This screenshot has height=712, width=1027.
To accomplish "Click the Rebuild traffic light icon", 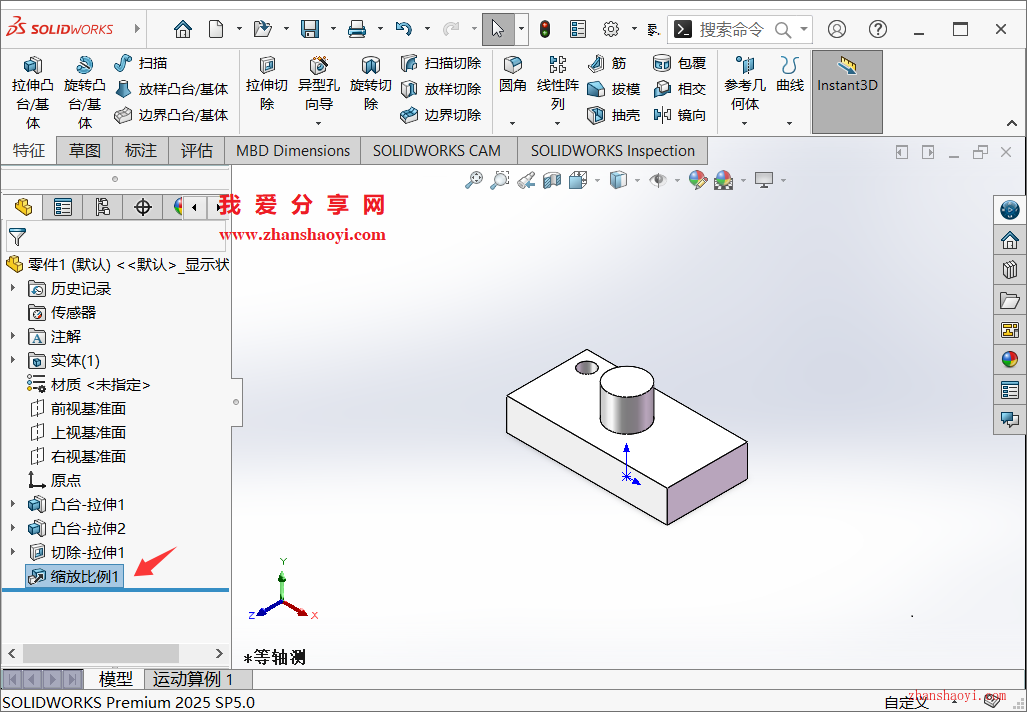I will tap(545, 29).
